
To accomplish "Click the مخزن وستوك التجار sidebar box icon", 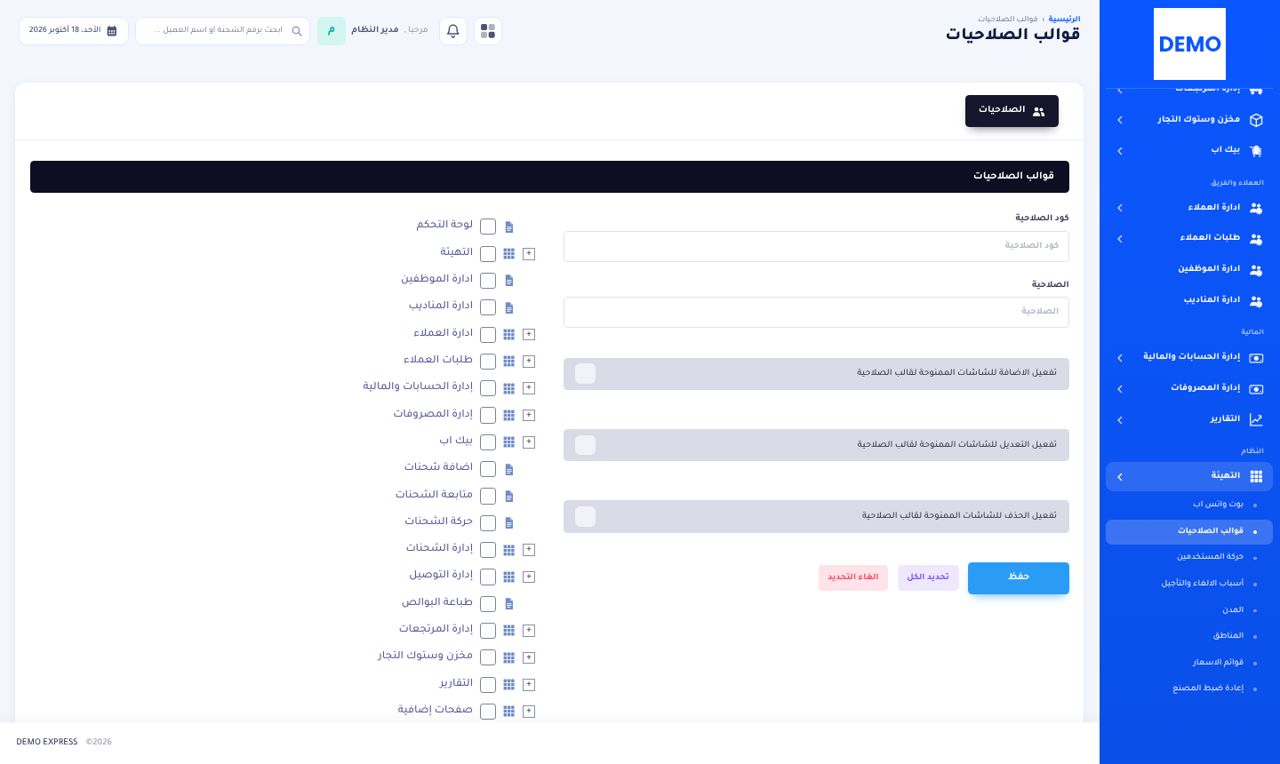I will click(1256, 120).
